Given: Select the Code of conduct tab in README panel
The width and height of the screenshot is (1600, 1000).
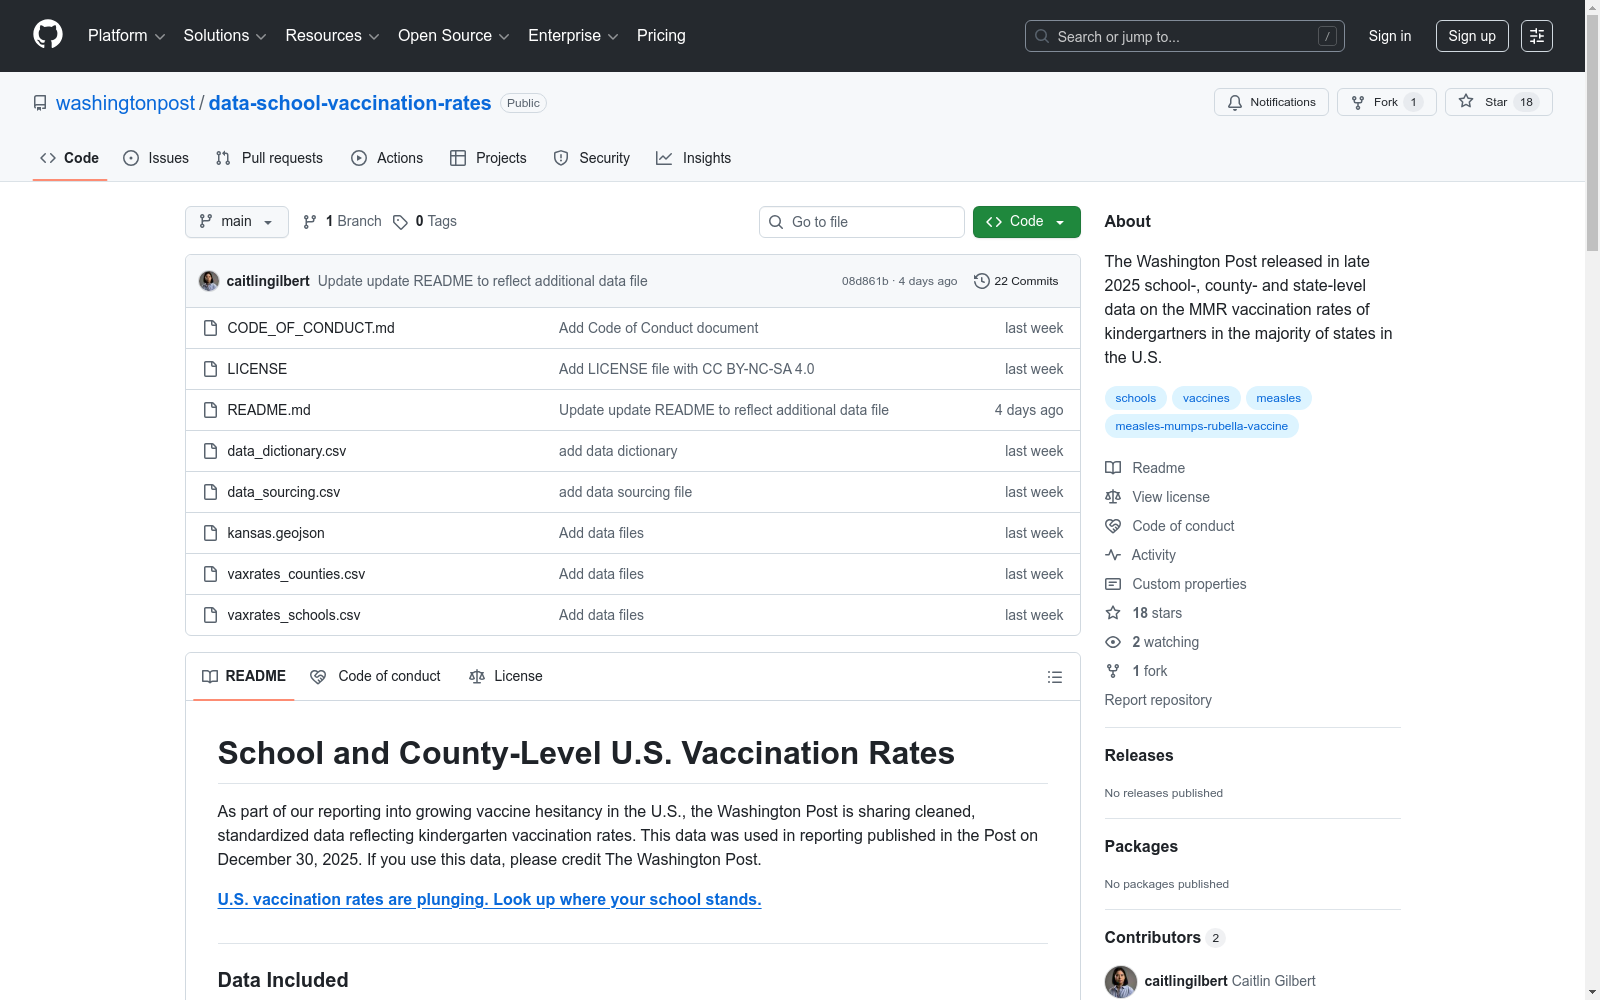Looking at the screenshot, I should [x=376, y=677].
